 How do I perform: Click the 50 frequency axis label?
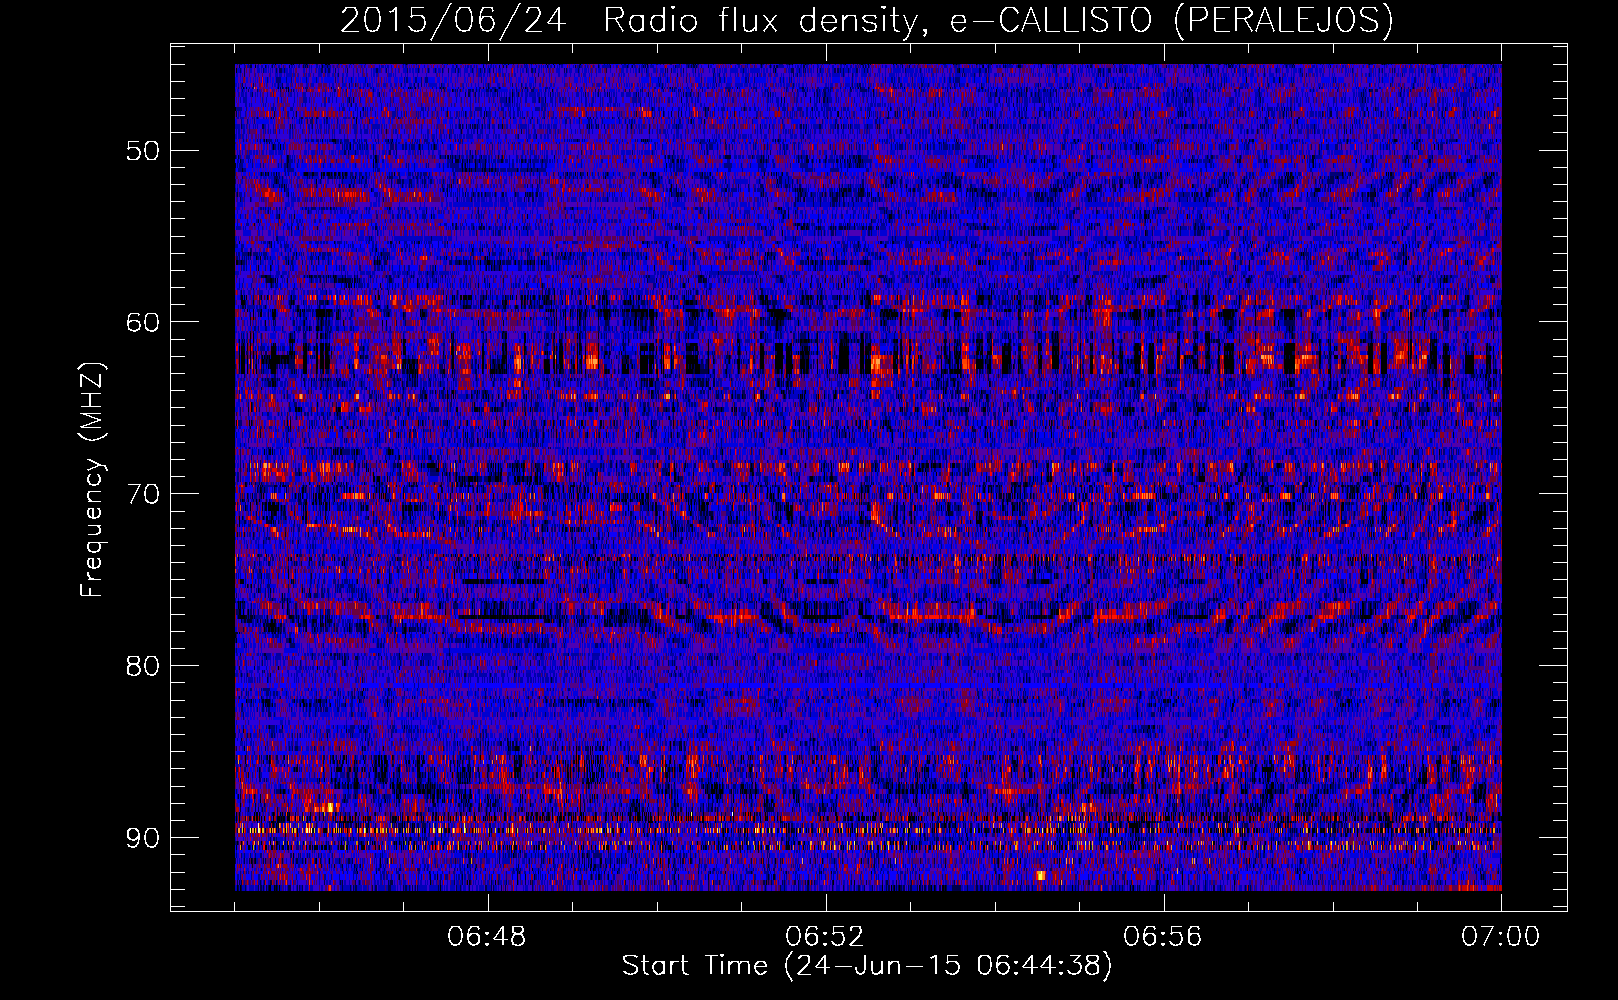pos(142,151)
